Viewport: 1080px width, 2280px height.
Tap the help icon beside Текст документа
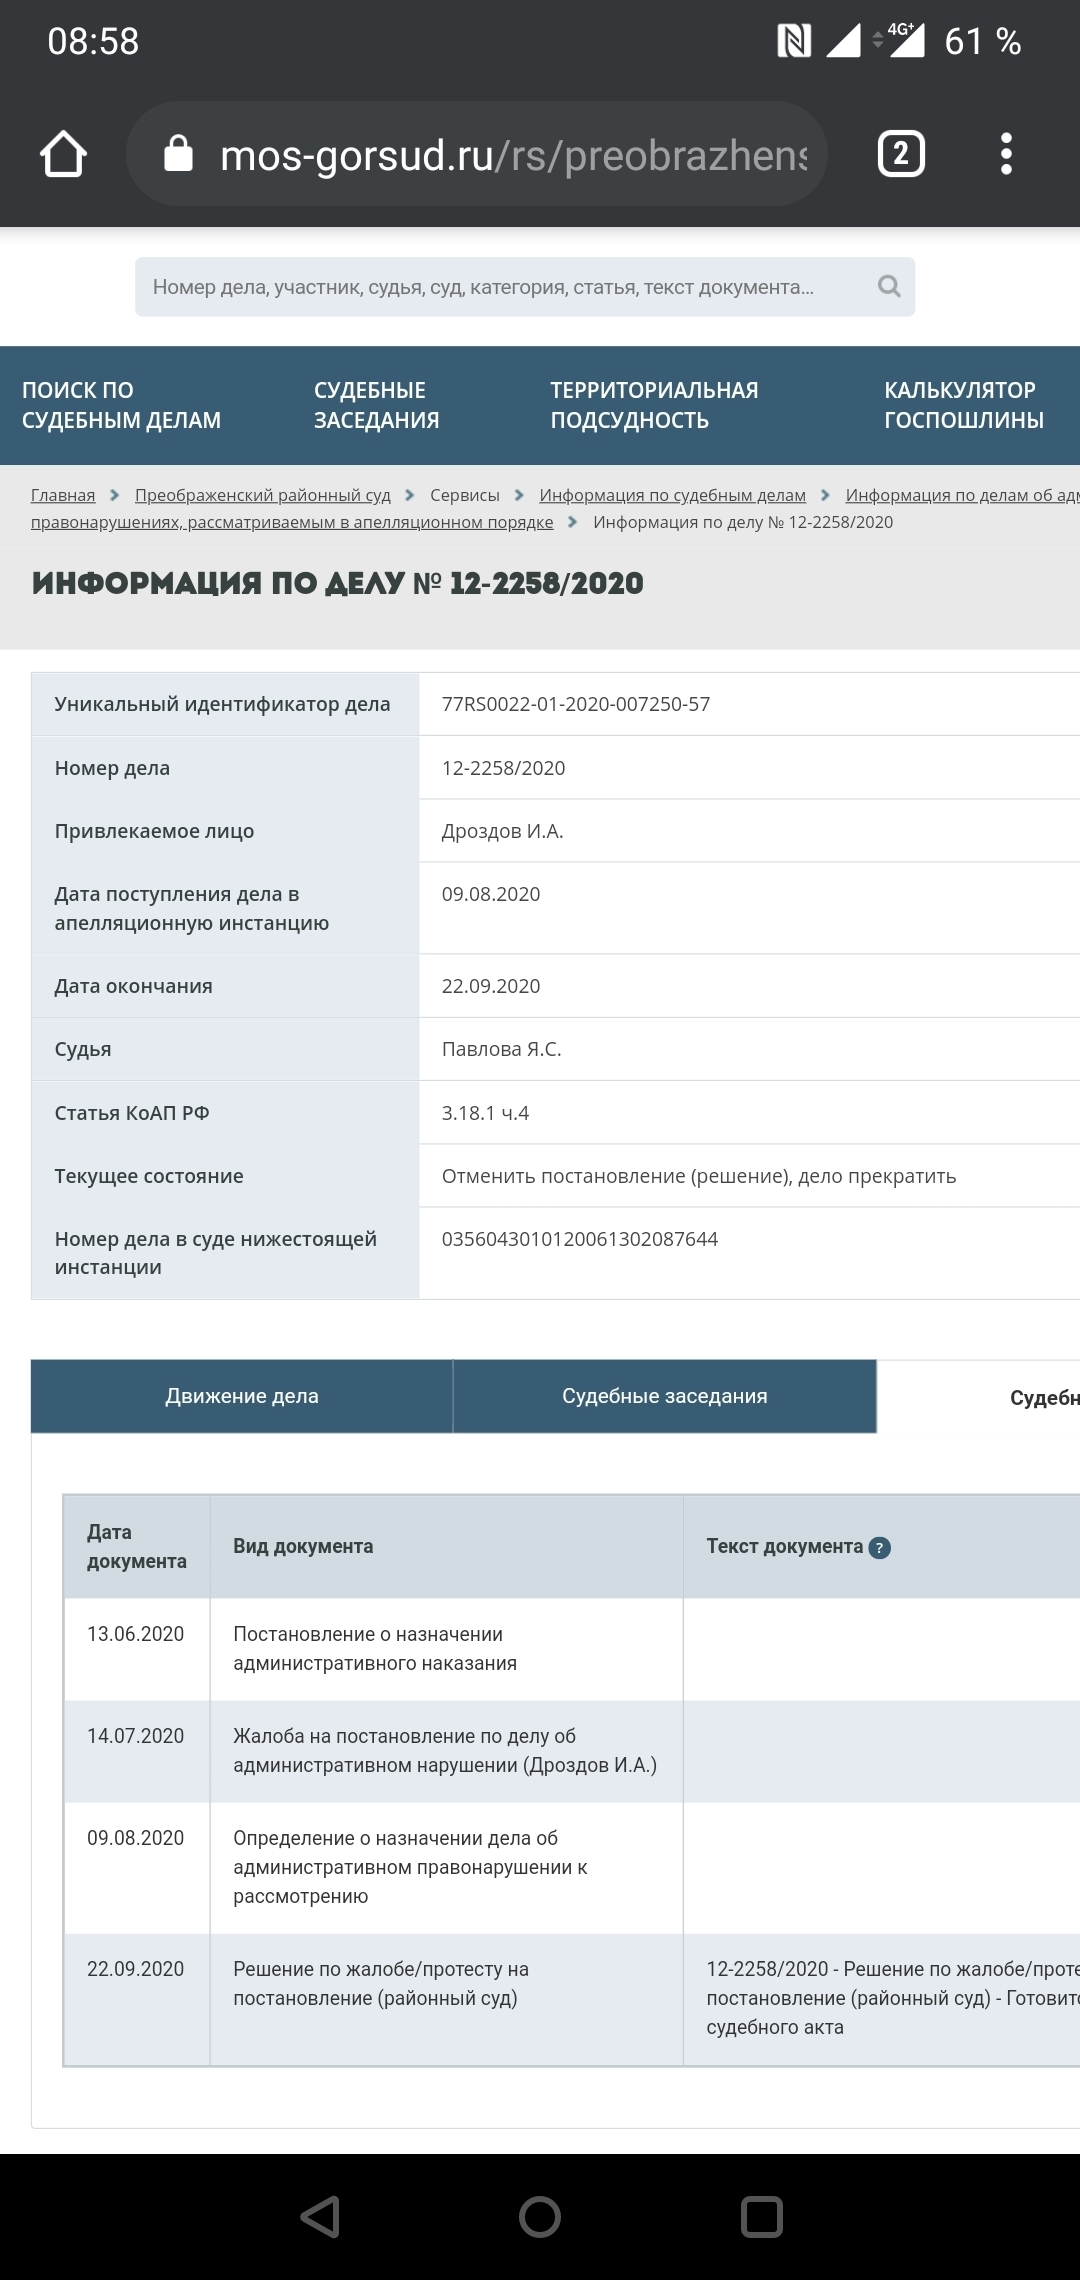(880, 1547)
